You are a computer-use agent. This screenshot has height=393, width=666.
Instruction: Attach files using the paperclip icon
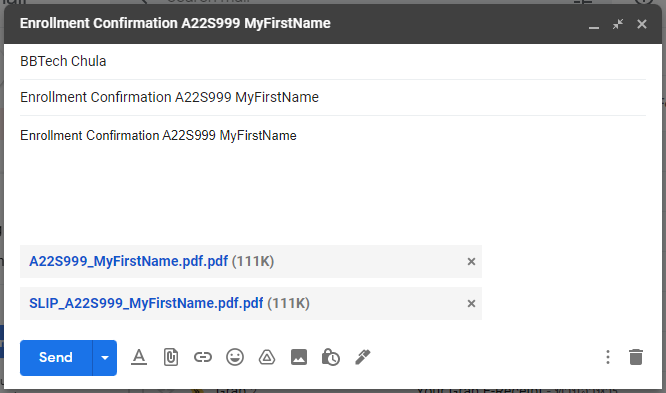point(171,357)
